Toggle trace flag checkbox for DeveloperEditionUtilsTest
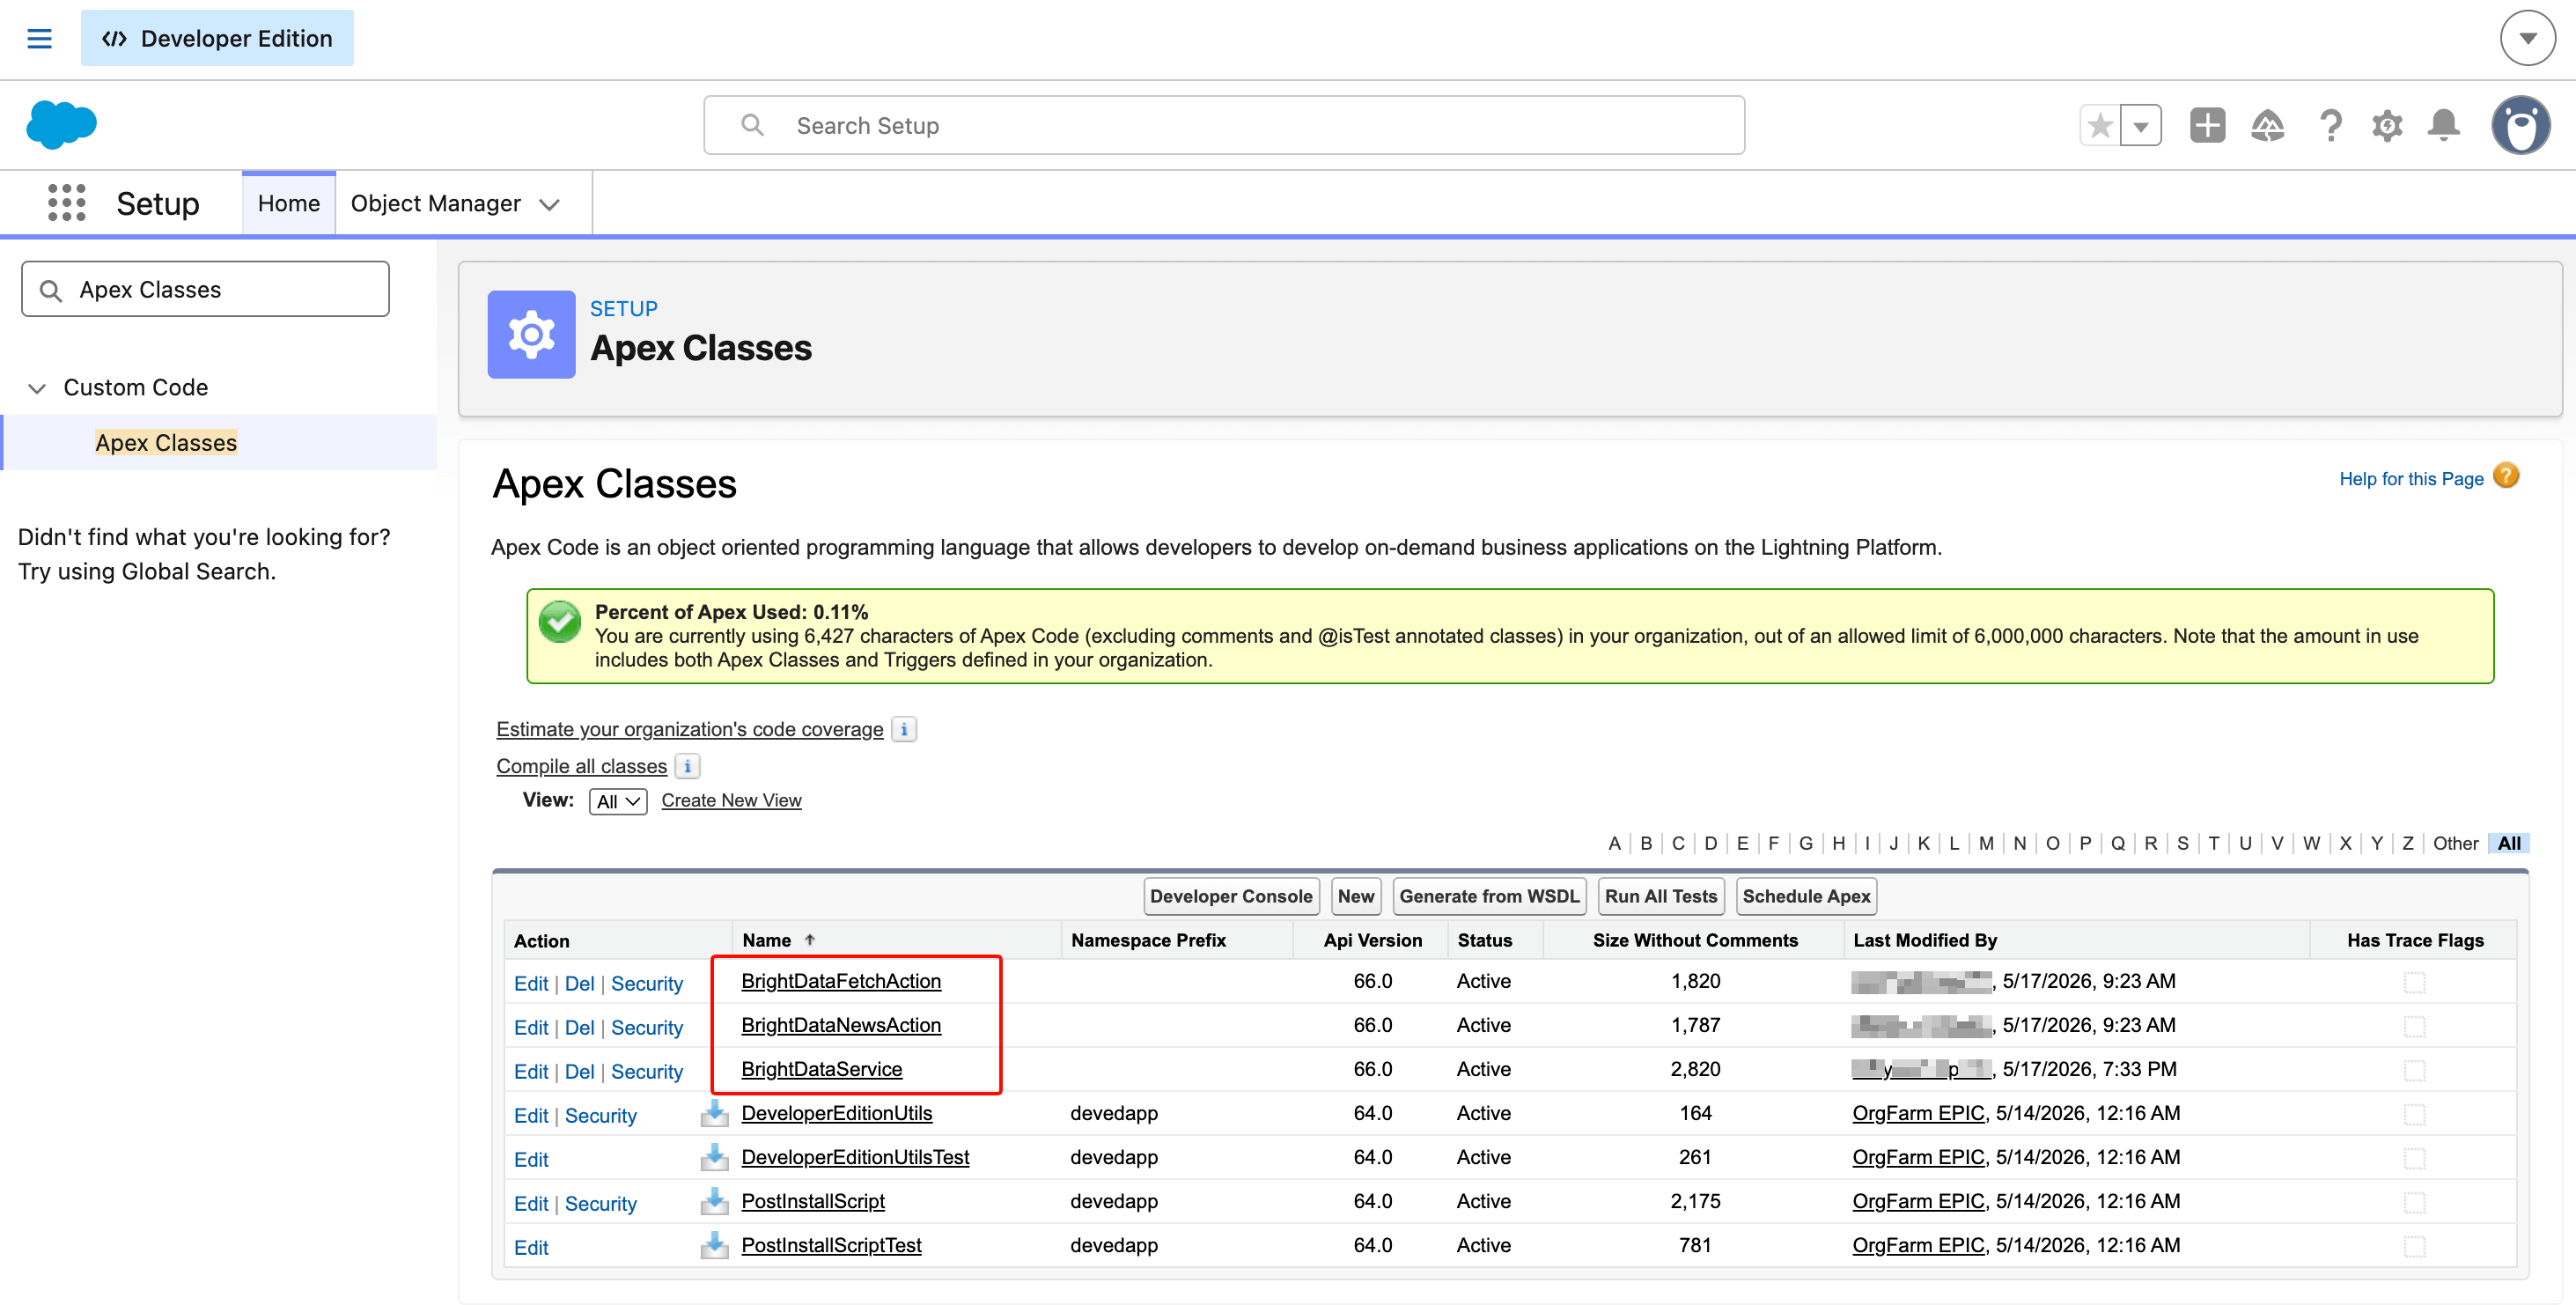Screen dimensions: 2576x1305 pos(2414,1158)
